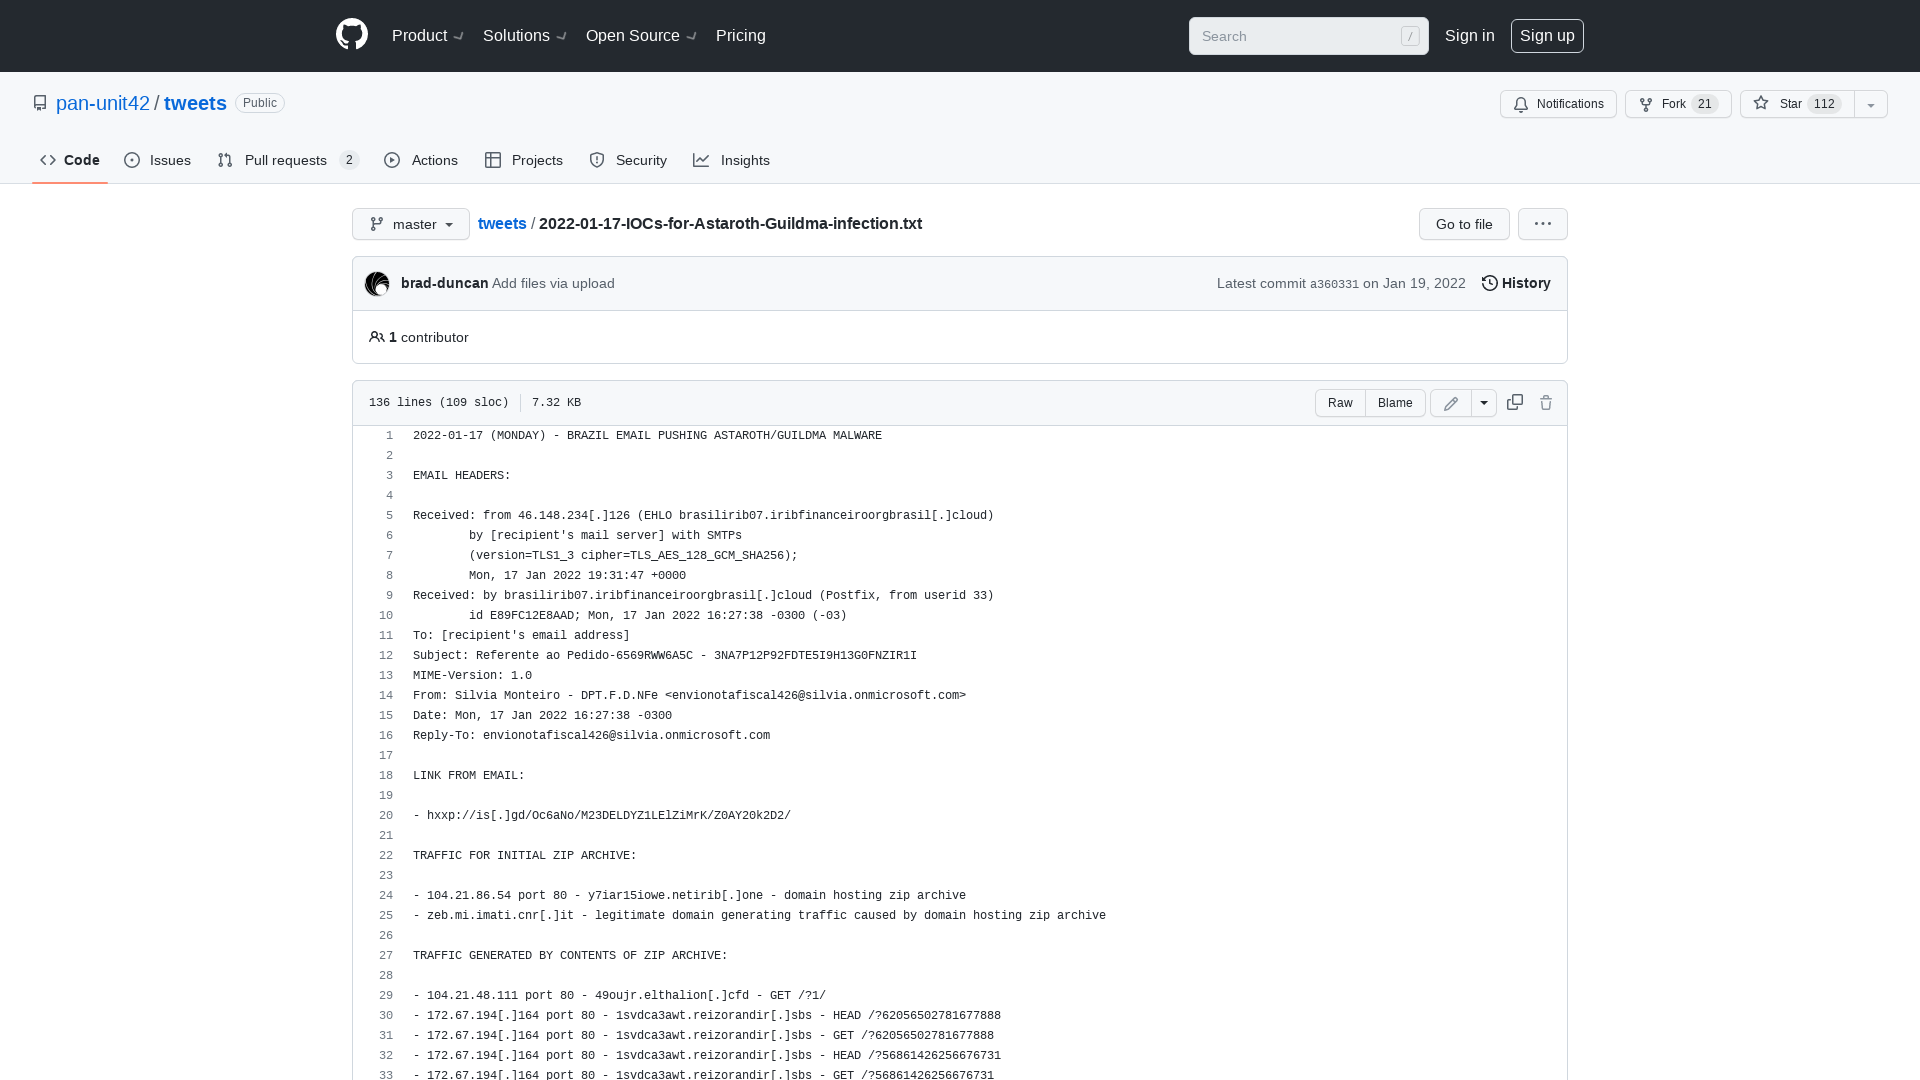Image resolution: width=1920 pixels, height=1080 pixels.
Task: View file History
Action: [x=1516, y=283]
